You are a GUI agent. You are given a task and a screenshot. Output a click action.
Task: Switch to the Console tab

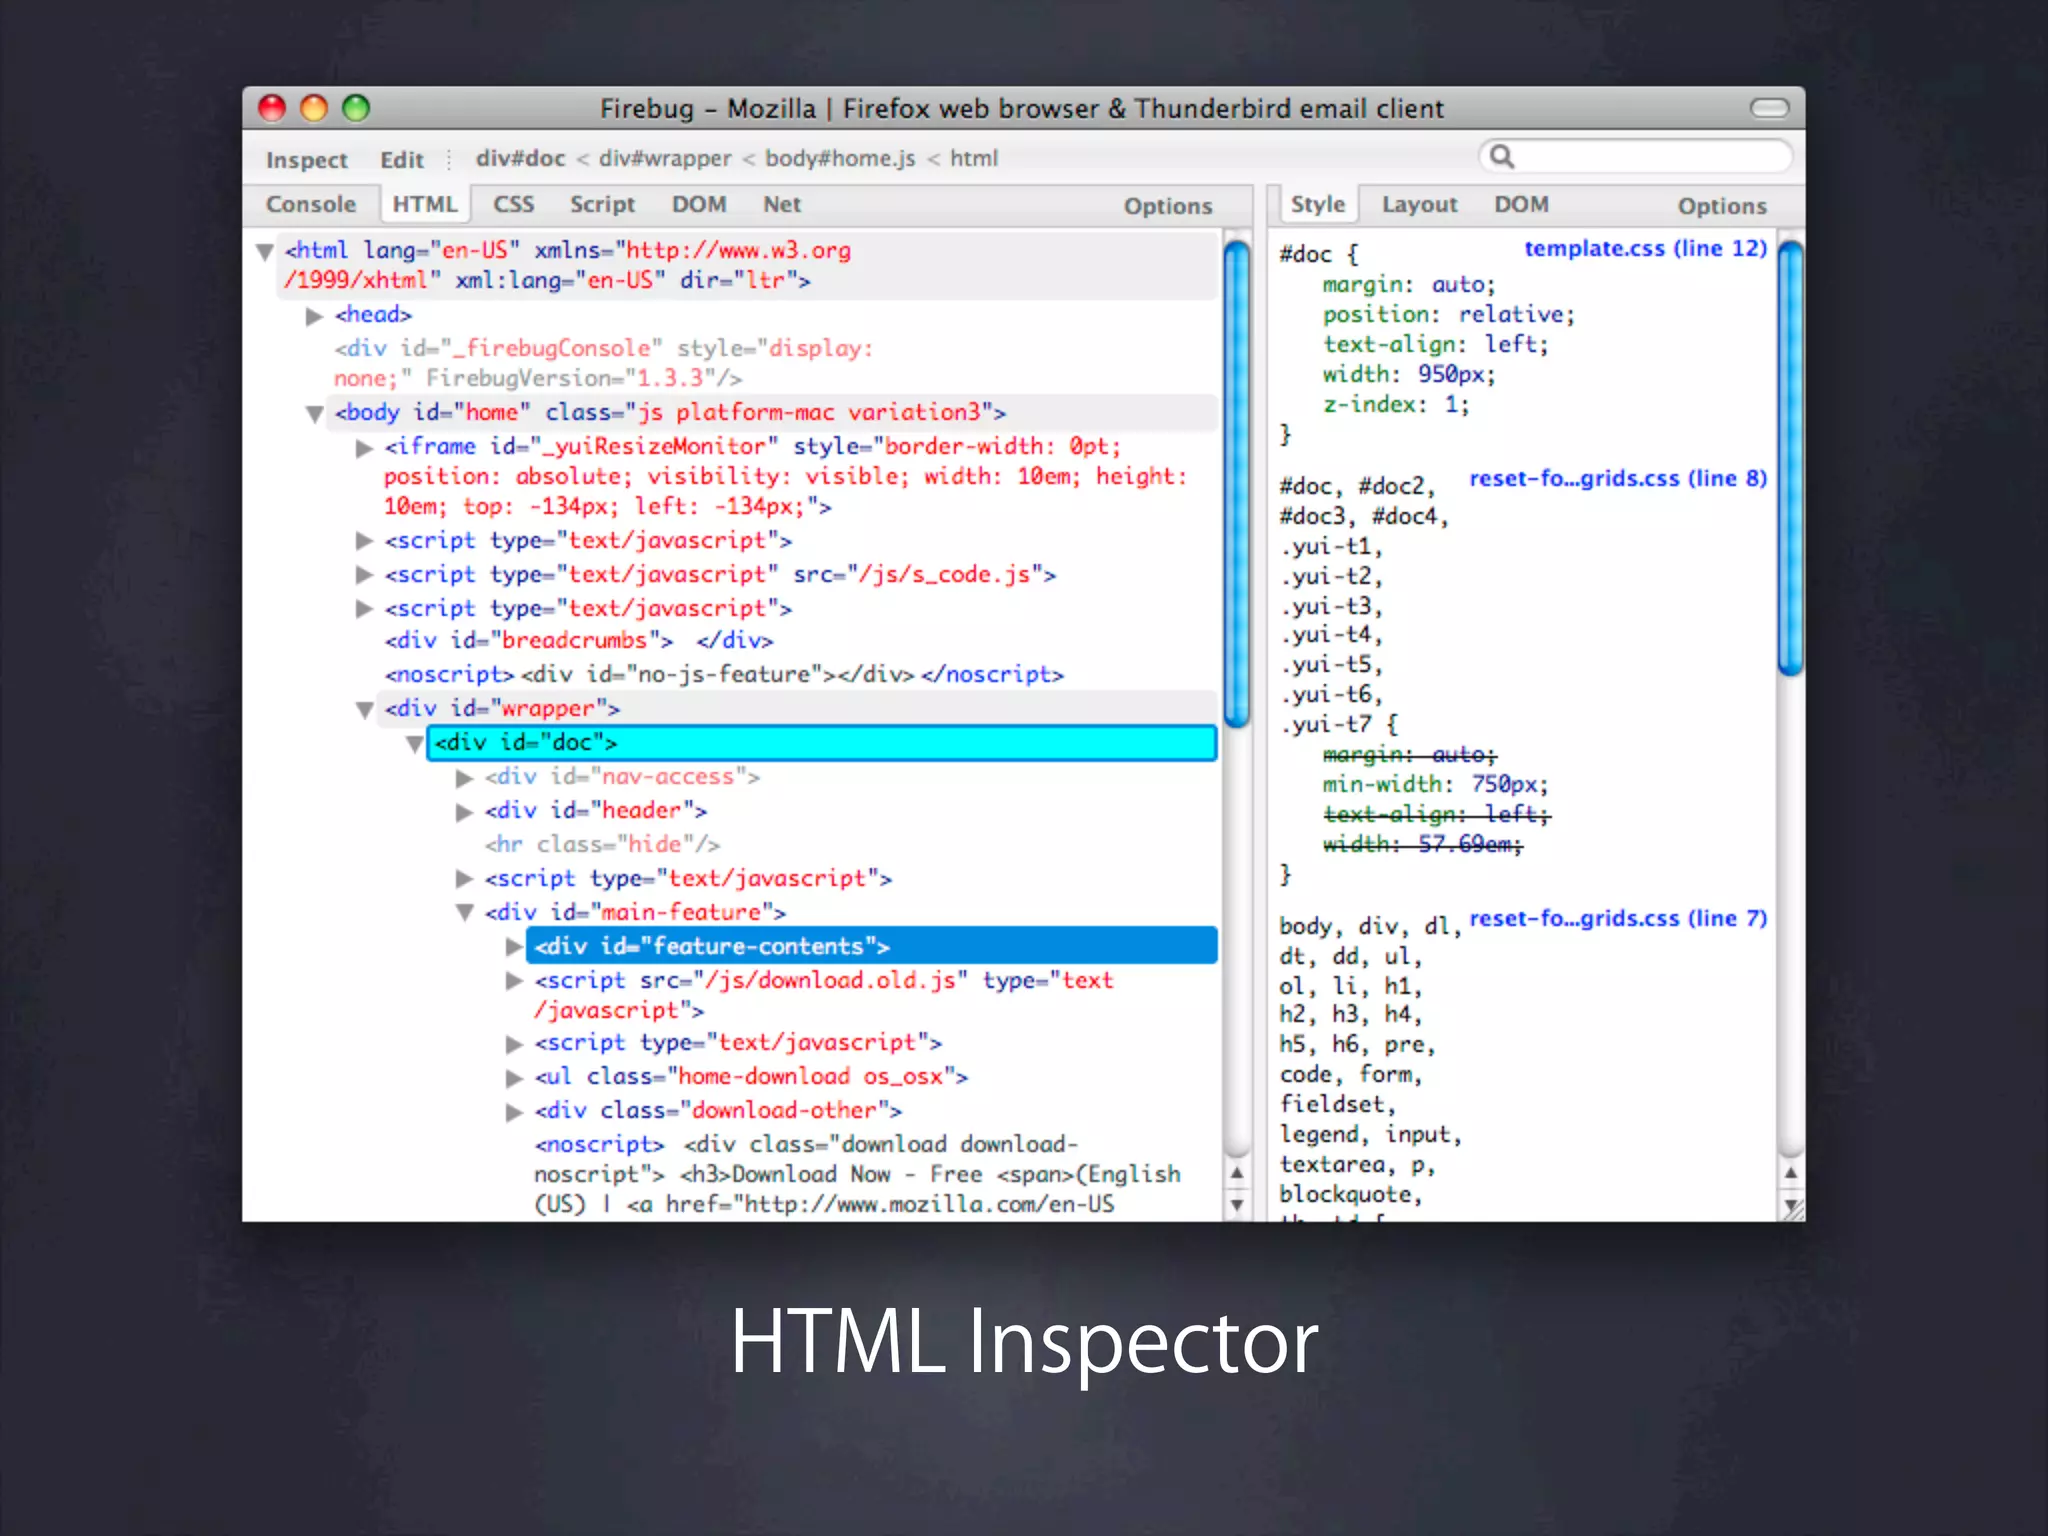click(311, 204)
